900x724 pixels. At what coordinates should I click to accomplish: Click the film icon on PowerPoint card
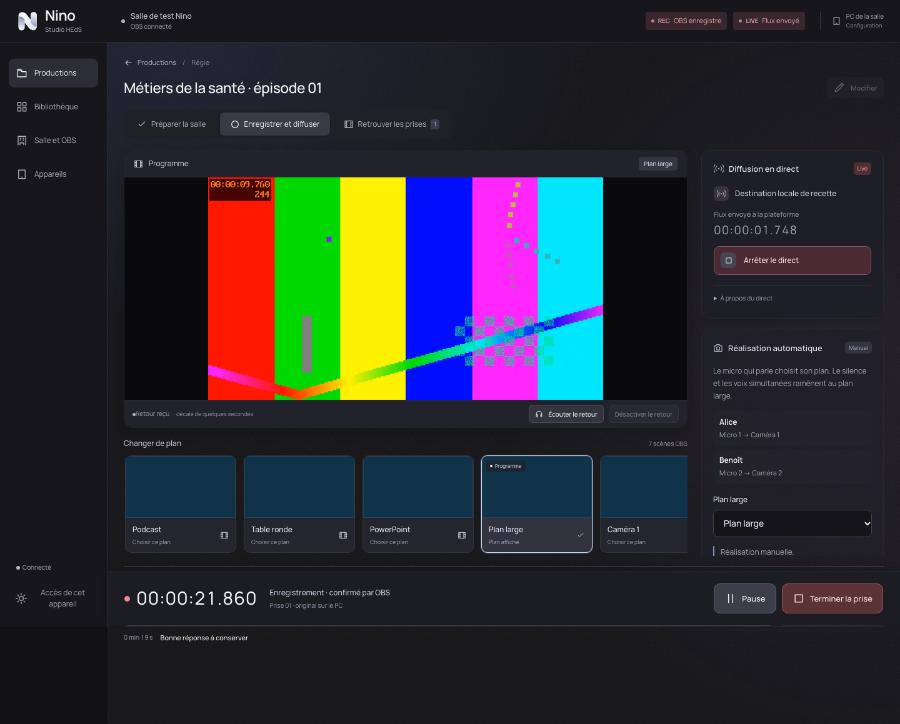(462, 535)
